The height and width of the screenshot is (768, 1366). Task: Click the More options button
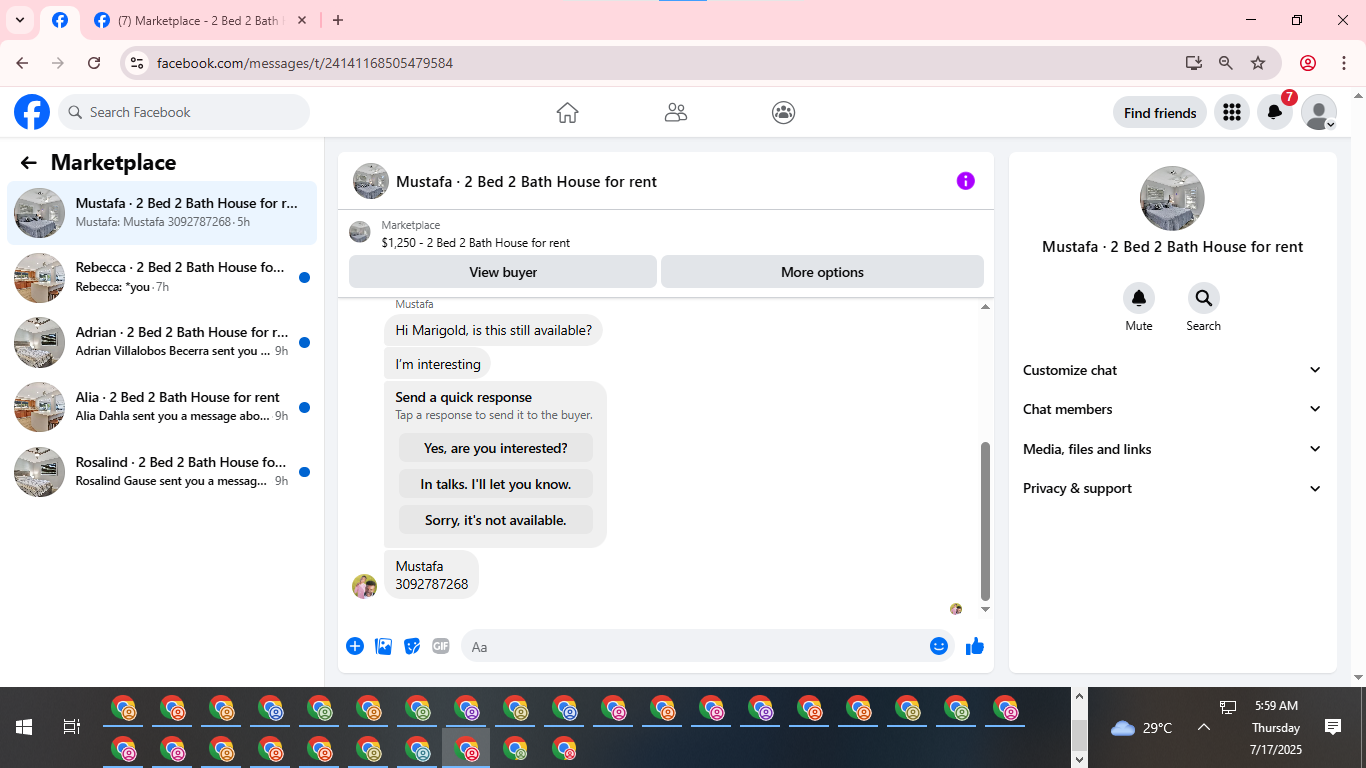pos(822,272)
